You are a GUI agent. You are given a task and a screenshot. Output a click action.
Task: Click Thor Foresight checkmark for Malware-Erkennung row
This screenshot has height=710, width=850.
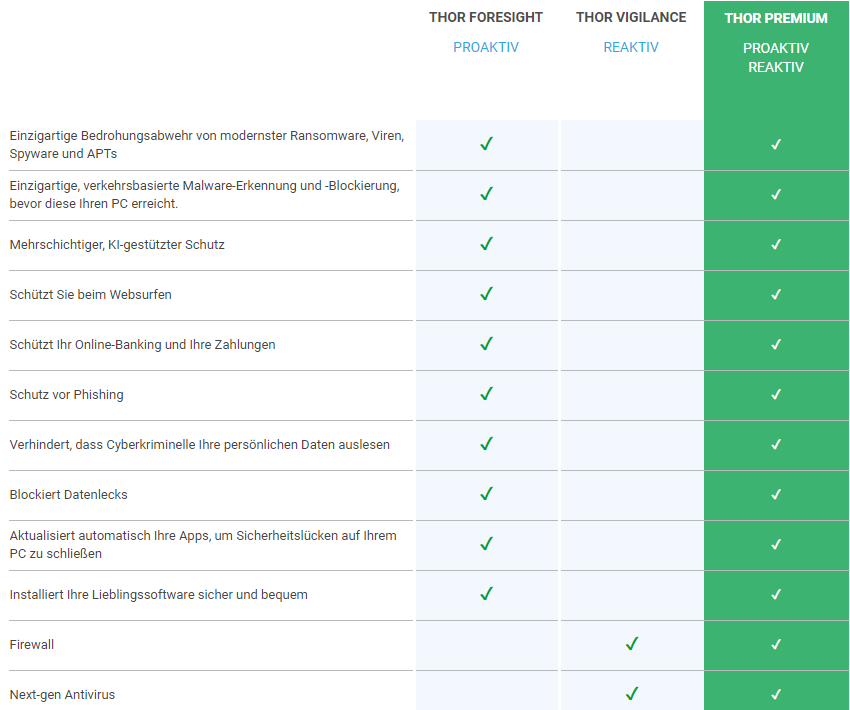486,193
